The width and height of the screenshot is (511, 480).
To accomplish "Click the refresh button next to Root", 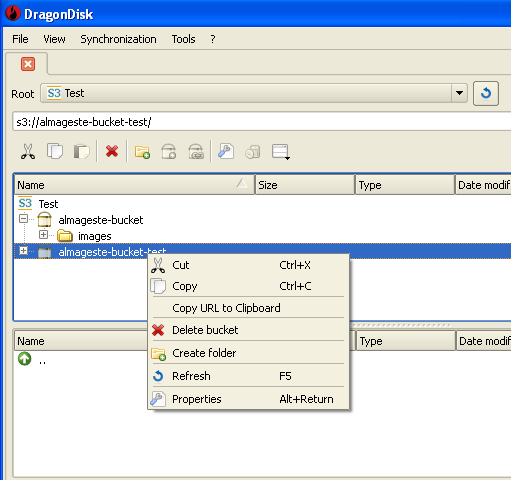I will coord(486,93).
